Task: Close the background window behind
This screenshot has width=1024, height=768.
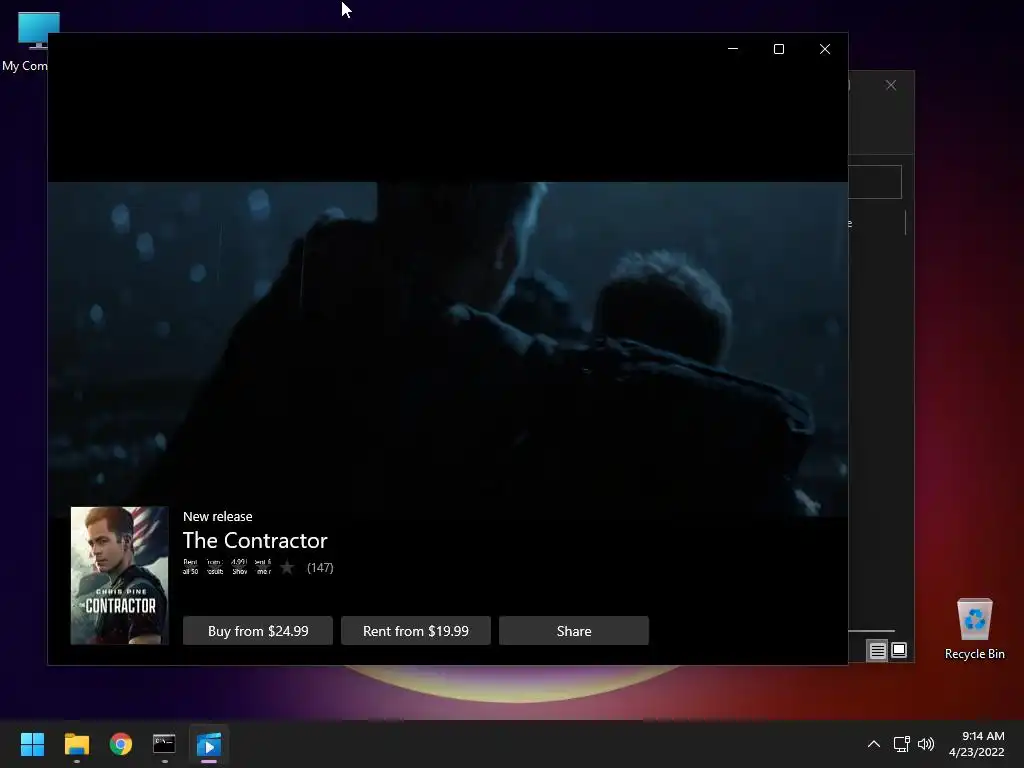Action: point(891,85)
